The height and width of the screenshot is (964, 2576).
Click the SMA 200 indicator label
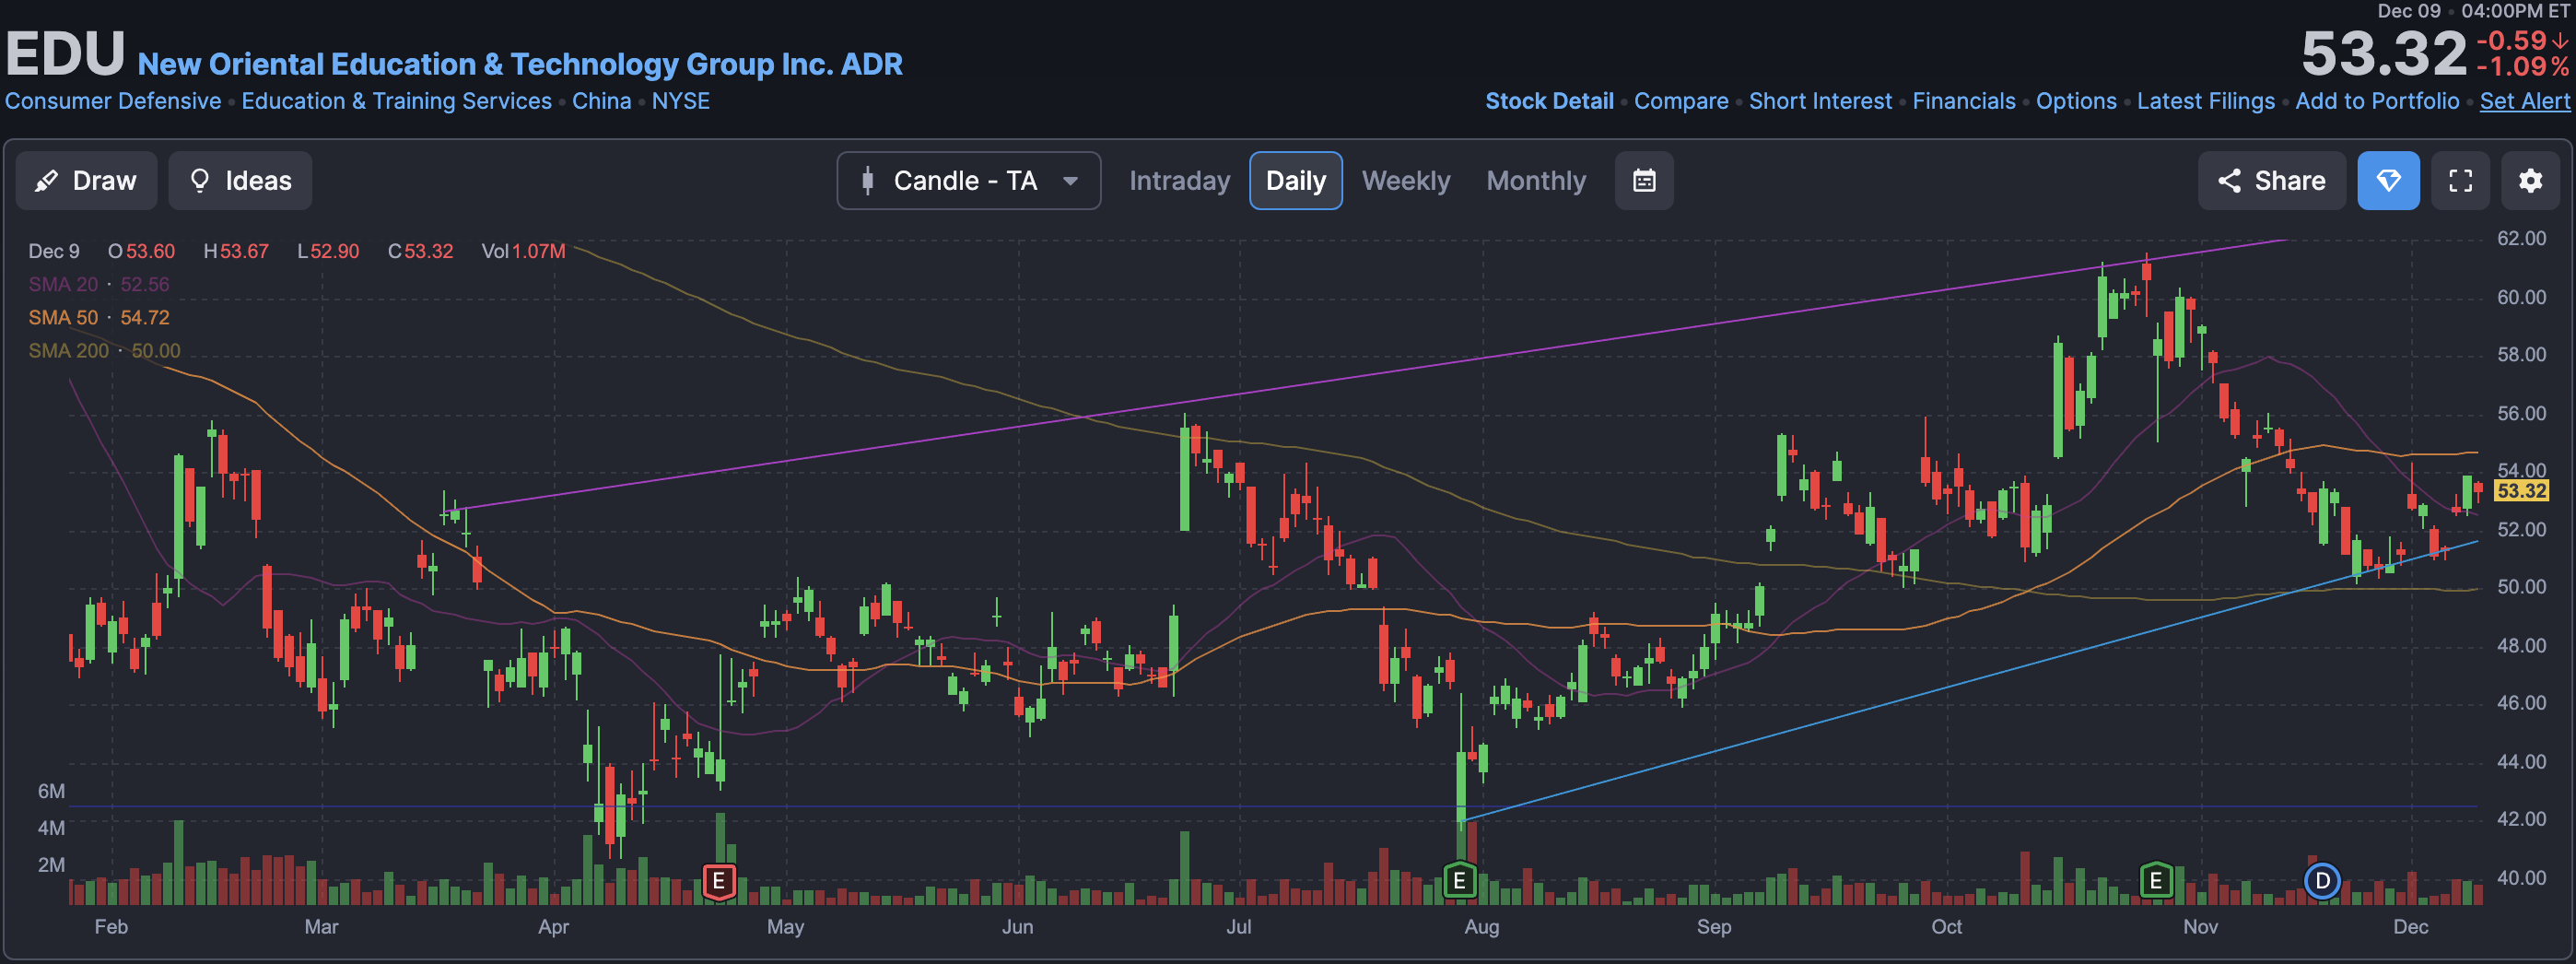[104, 351]
